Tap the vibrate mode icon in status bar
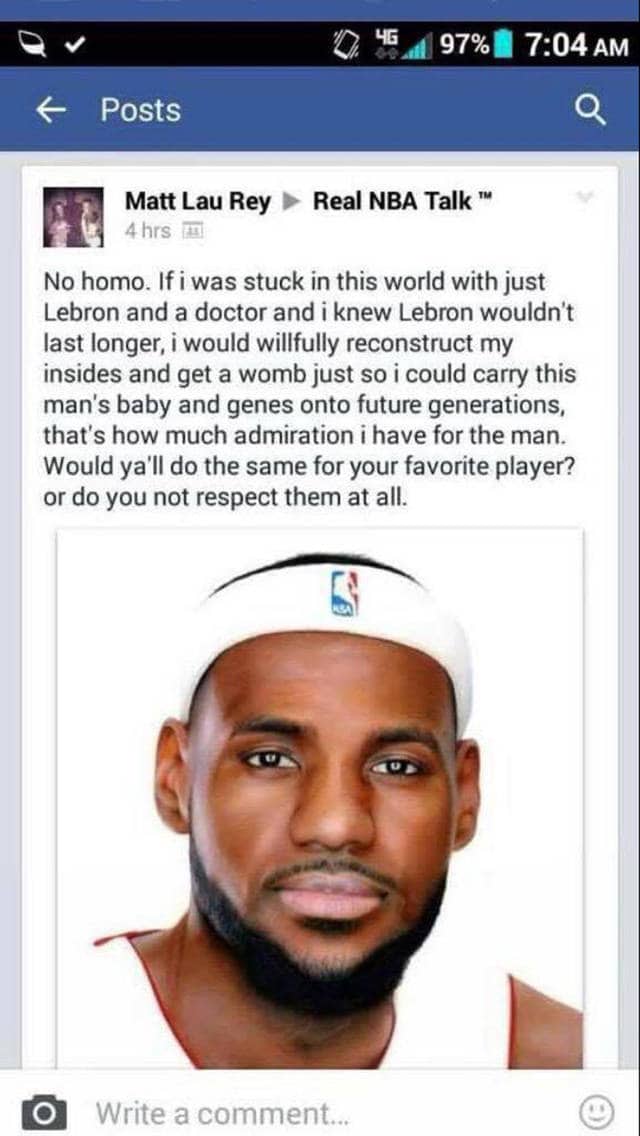Image resolution: width=640 pixels, height=1136 pixels. click(x=339, y=46)
